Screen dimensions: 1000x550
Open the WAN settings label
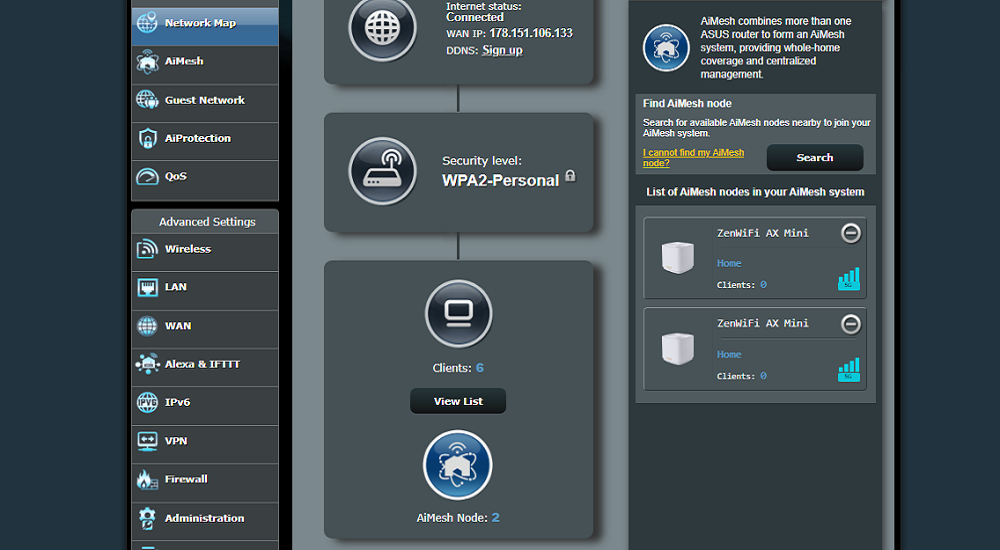pos(178,326)
